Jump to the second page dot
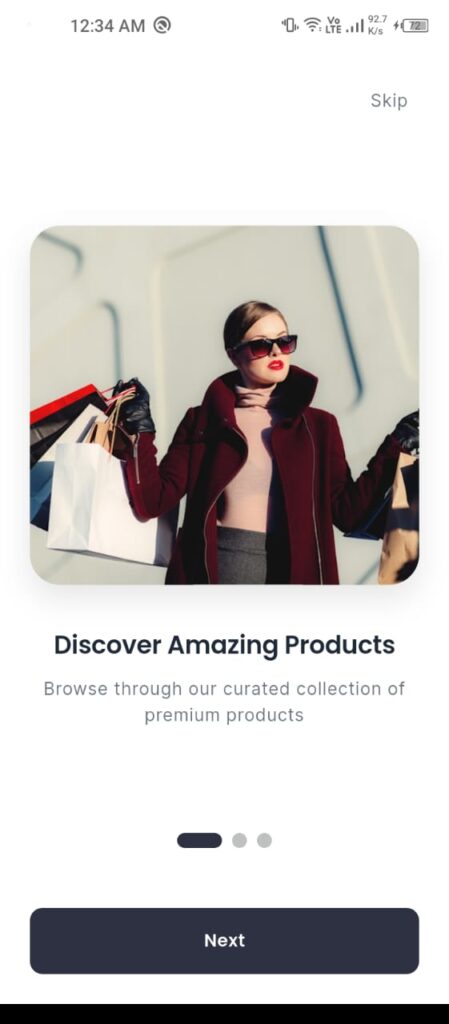 [x=240, y=840]
